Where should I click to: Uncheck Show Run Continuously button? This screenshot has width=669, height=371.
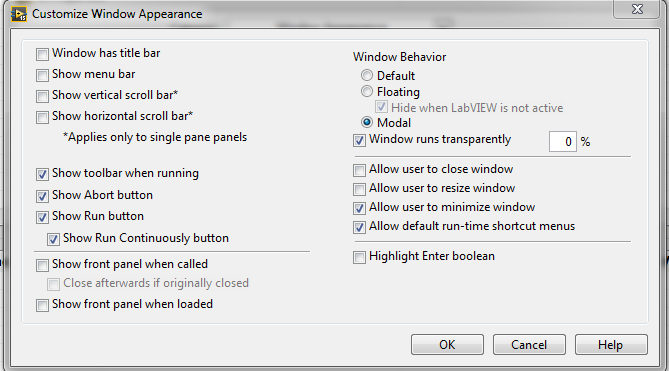(x=53, y=239)
